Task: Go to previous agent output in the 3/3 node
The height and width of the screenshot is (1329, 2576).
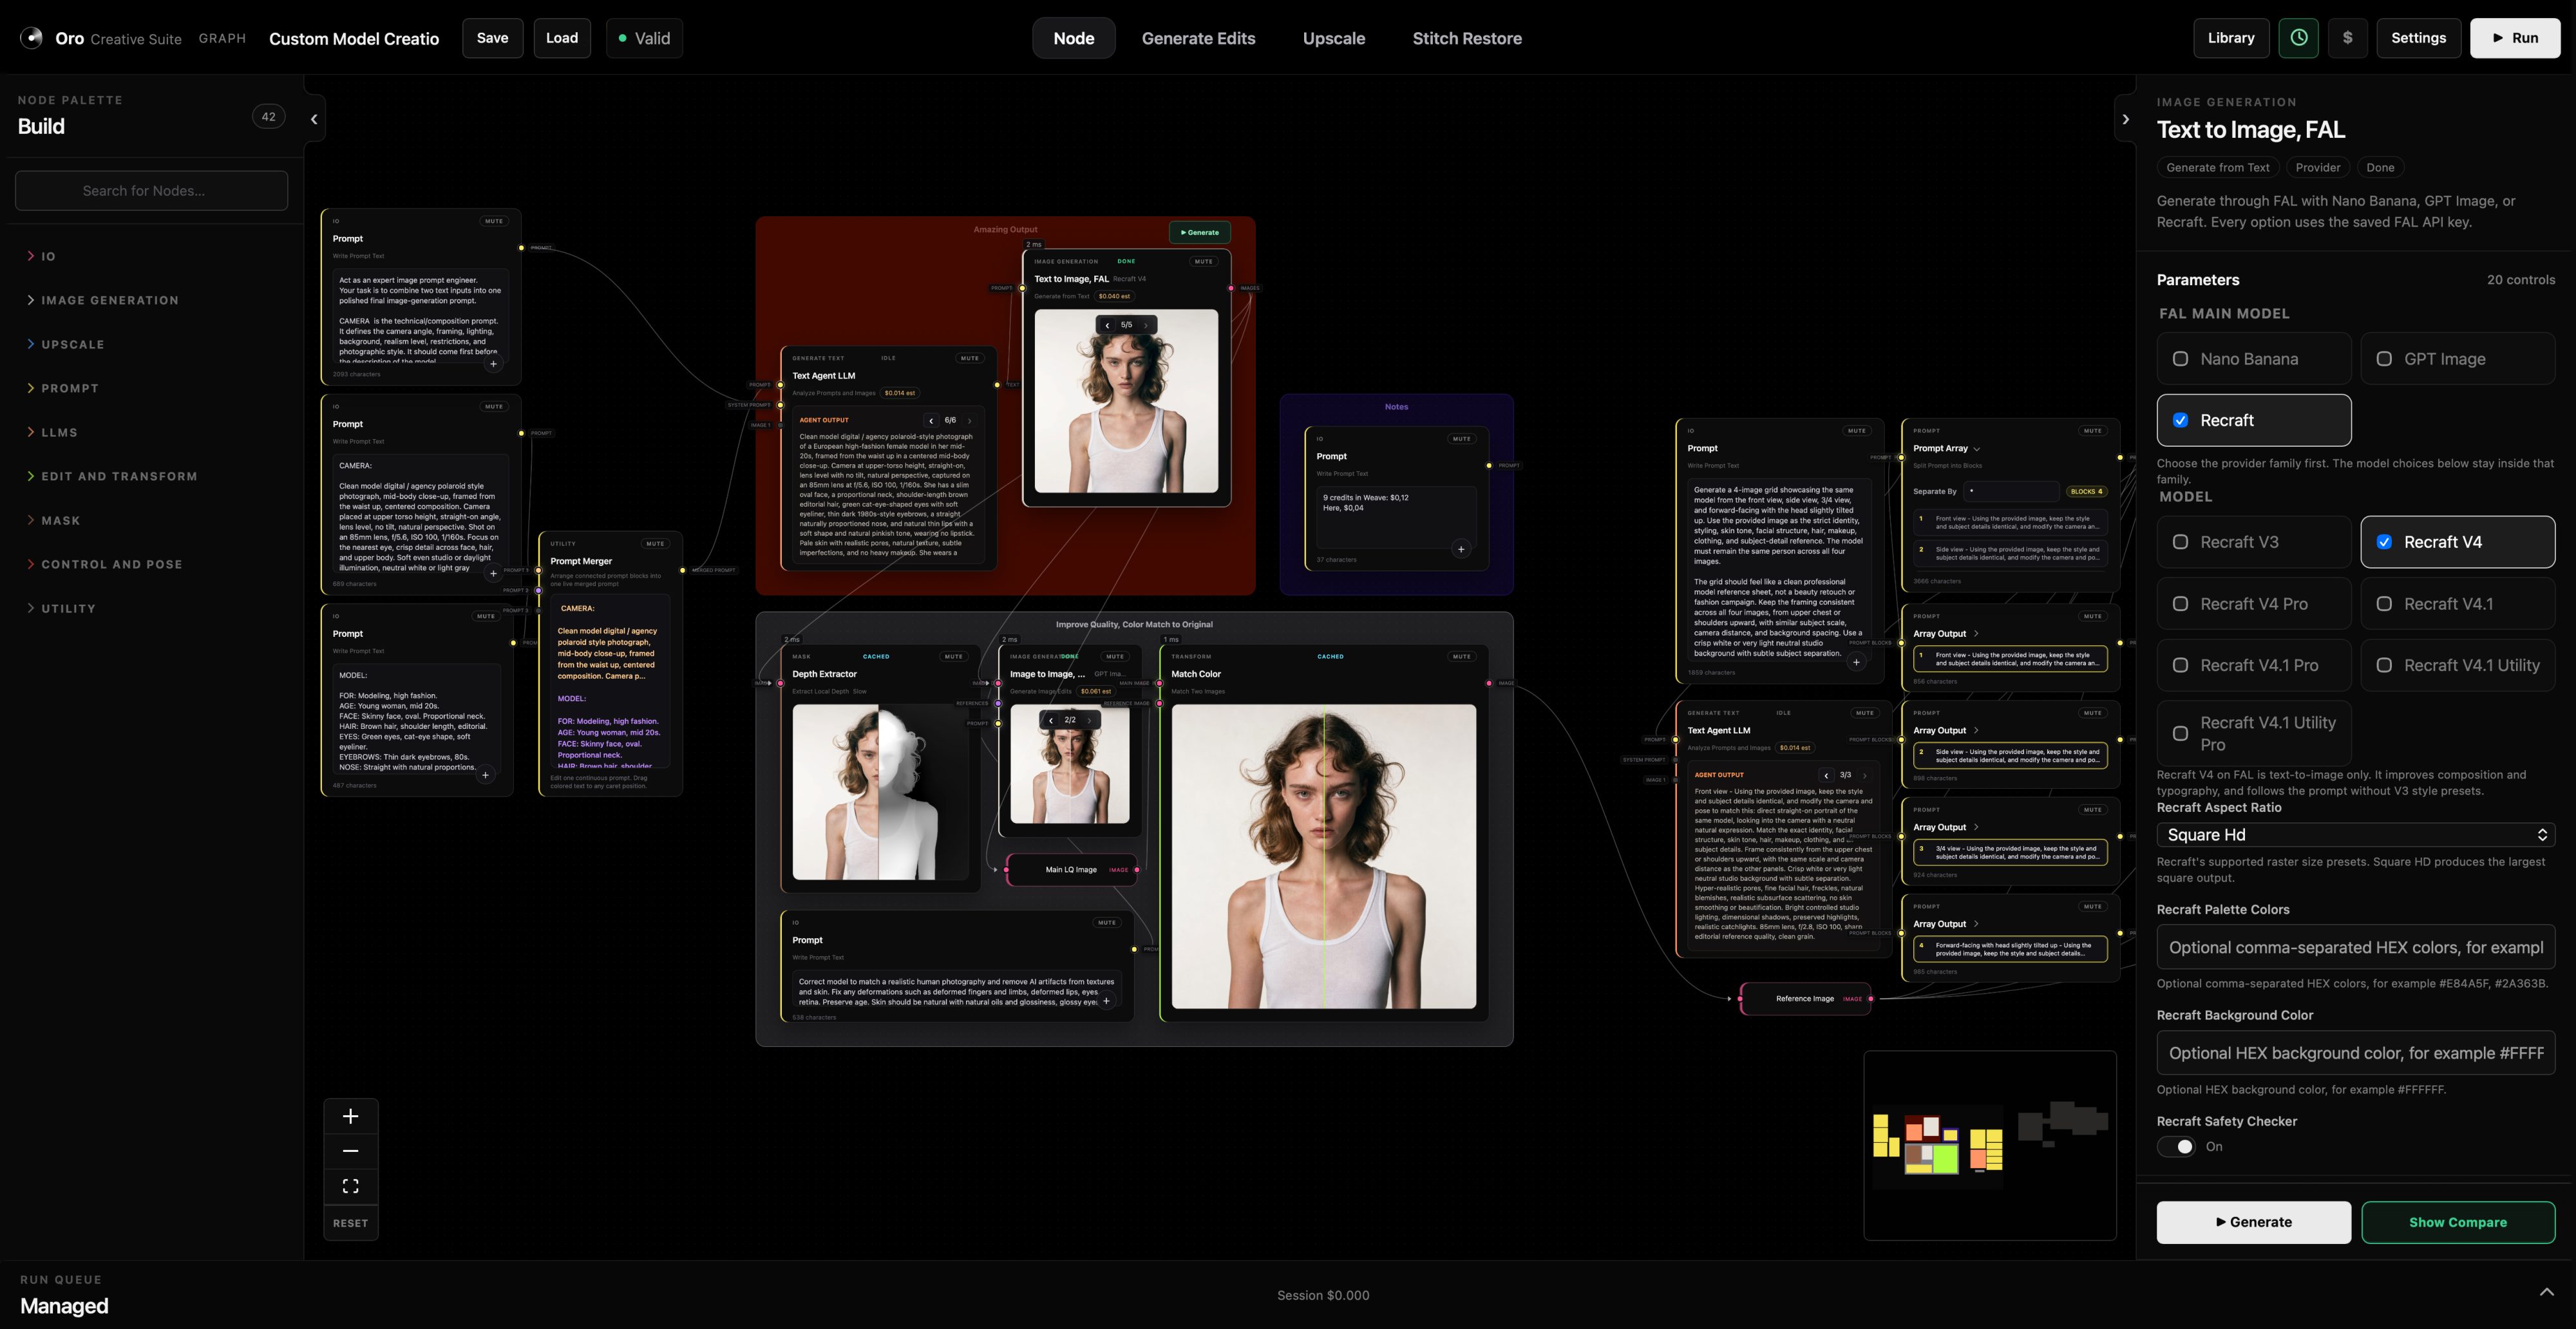Action: (1826, 775)
